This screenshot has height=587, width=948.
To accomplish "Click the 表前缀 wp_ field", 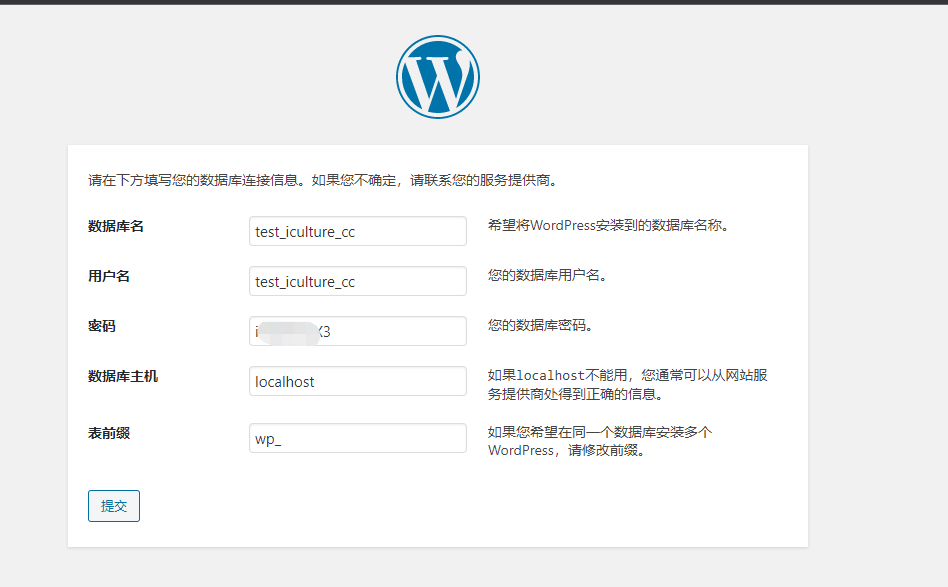I will (x=357, y=438).
